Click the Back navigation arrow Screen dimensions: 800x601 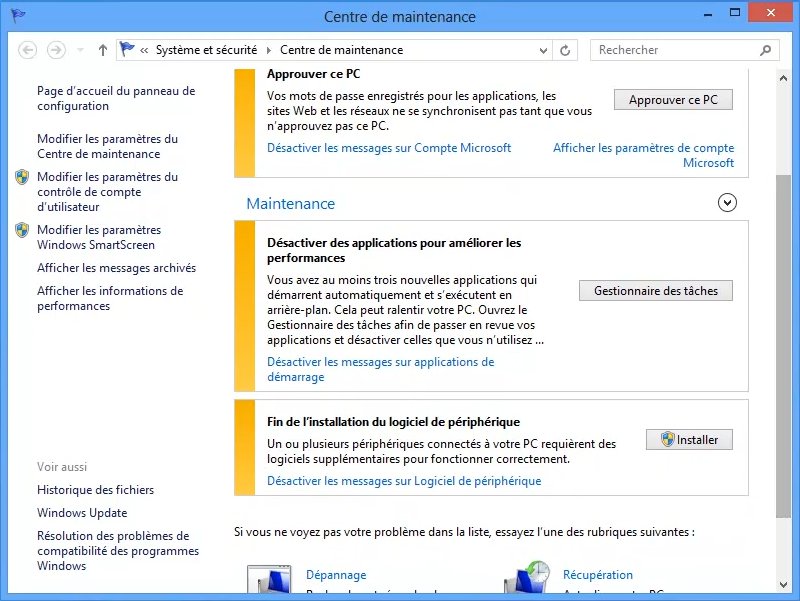point(28,50)
